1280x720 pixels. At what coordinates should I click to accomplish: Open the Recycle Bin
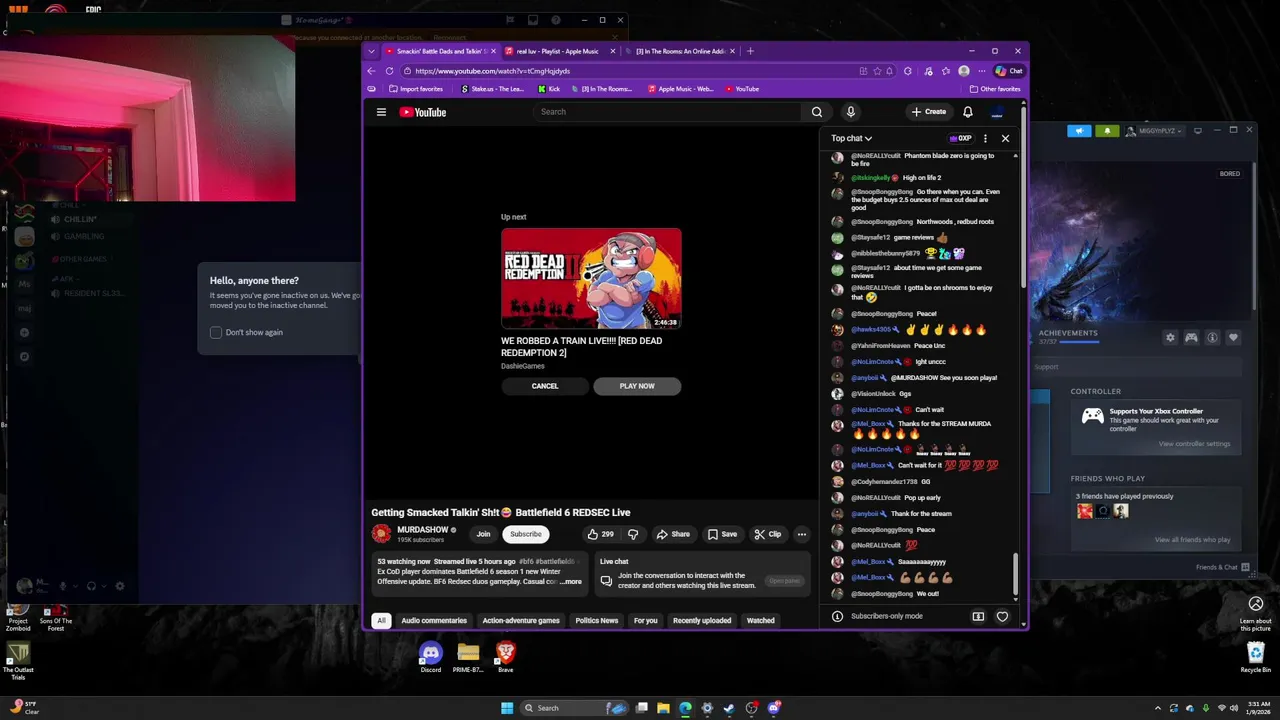[x=1256, y=657]
